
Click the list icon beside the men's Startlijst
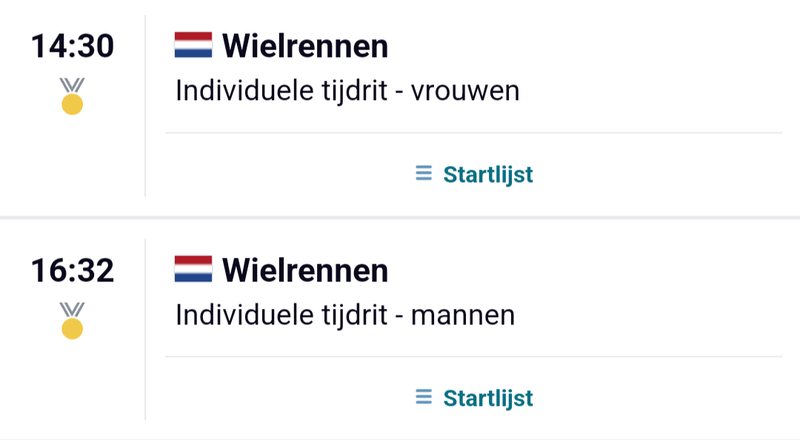click(424, 398)
